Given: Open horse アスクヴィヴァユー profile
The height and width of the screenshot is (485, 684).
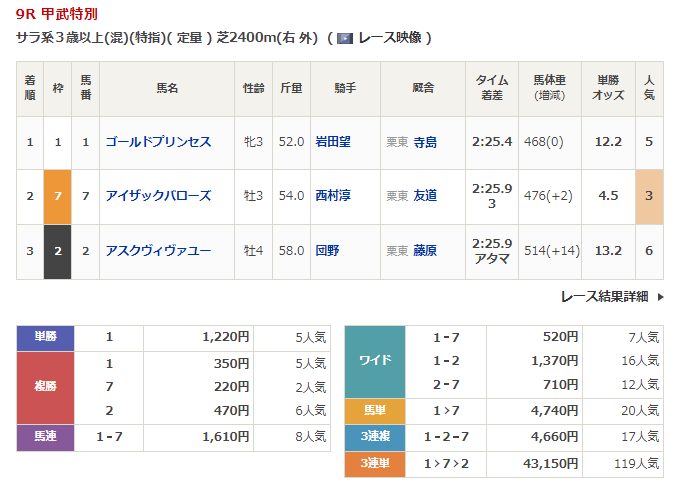Looking at the screenshot, I should pyautogui.click(x=158, y=250).
